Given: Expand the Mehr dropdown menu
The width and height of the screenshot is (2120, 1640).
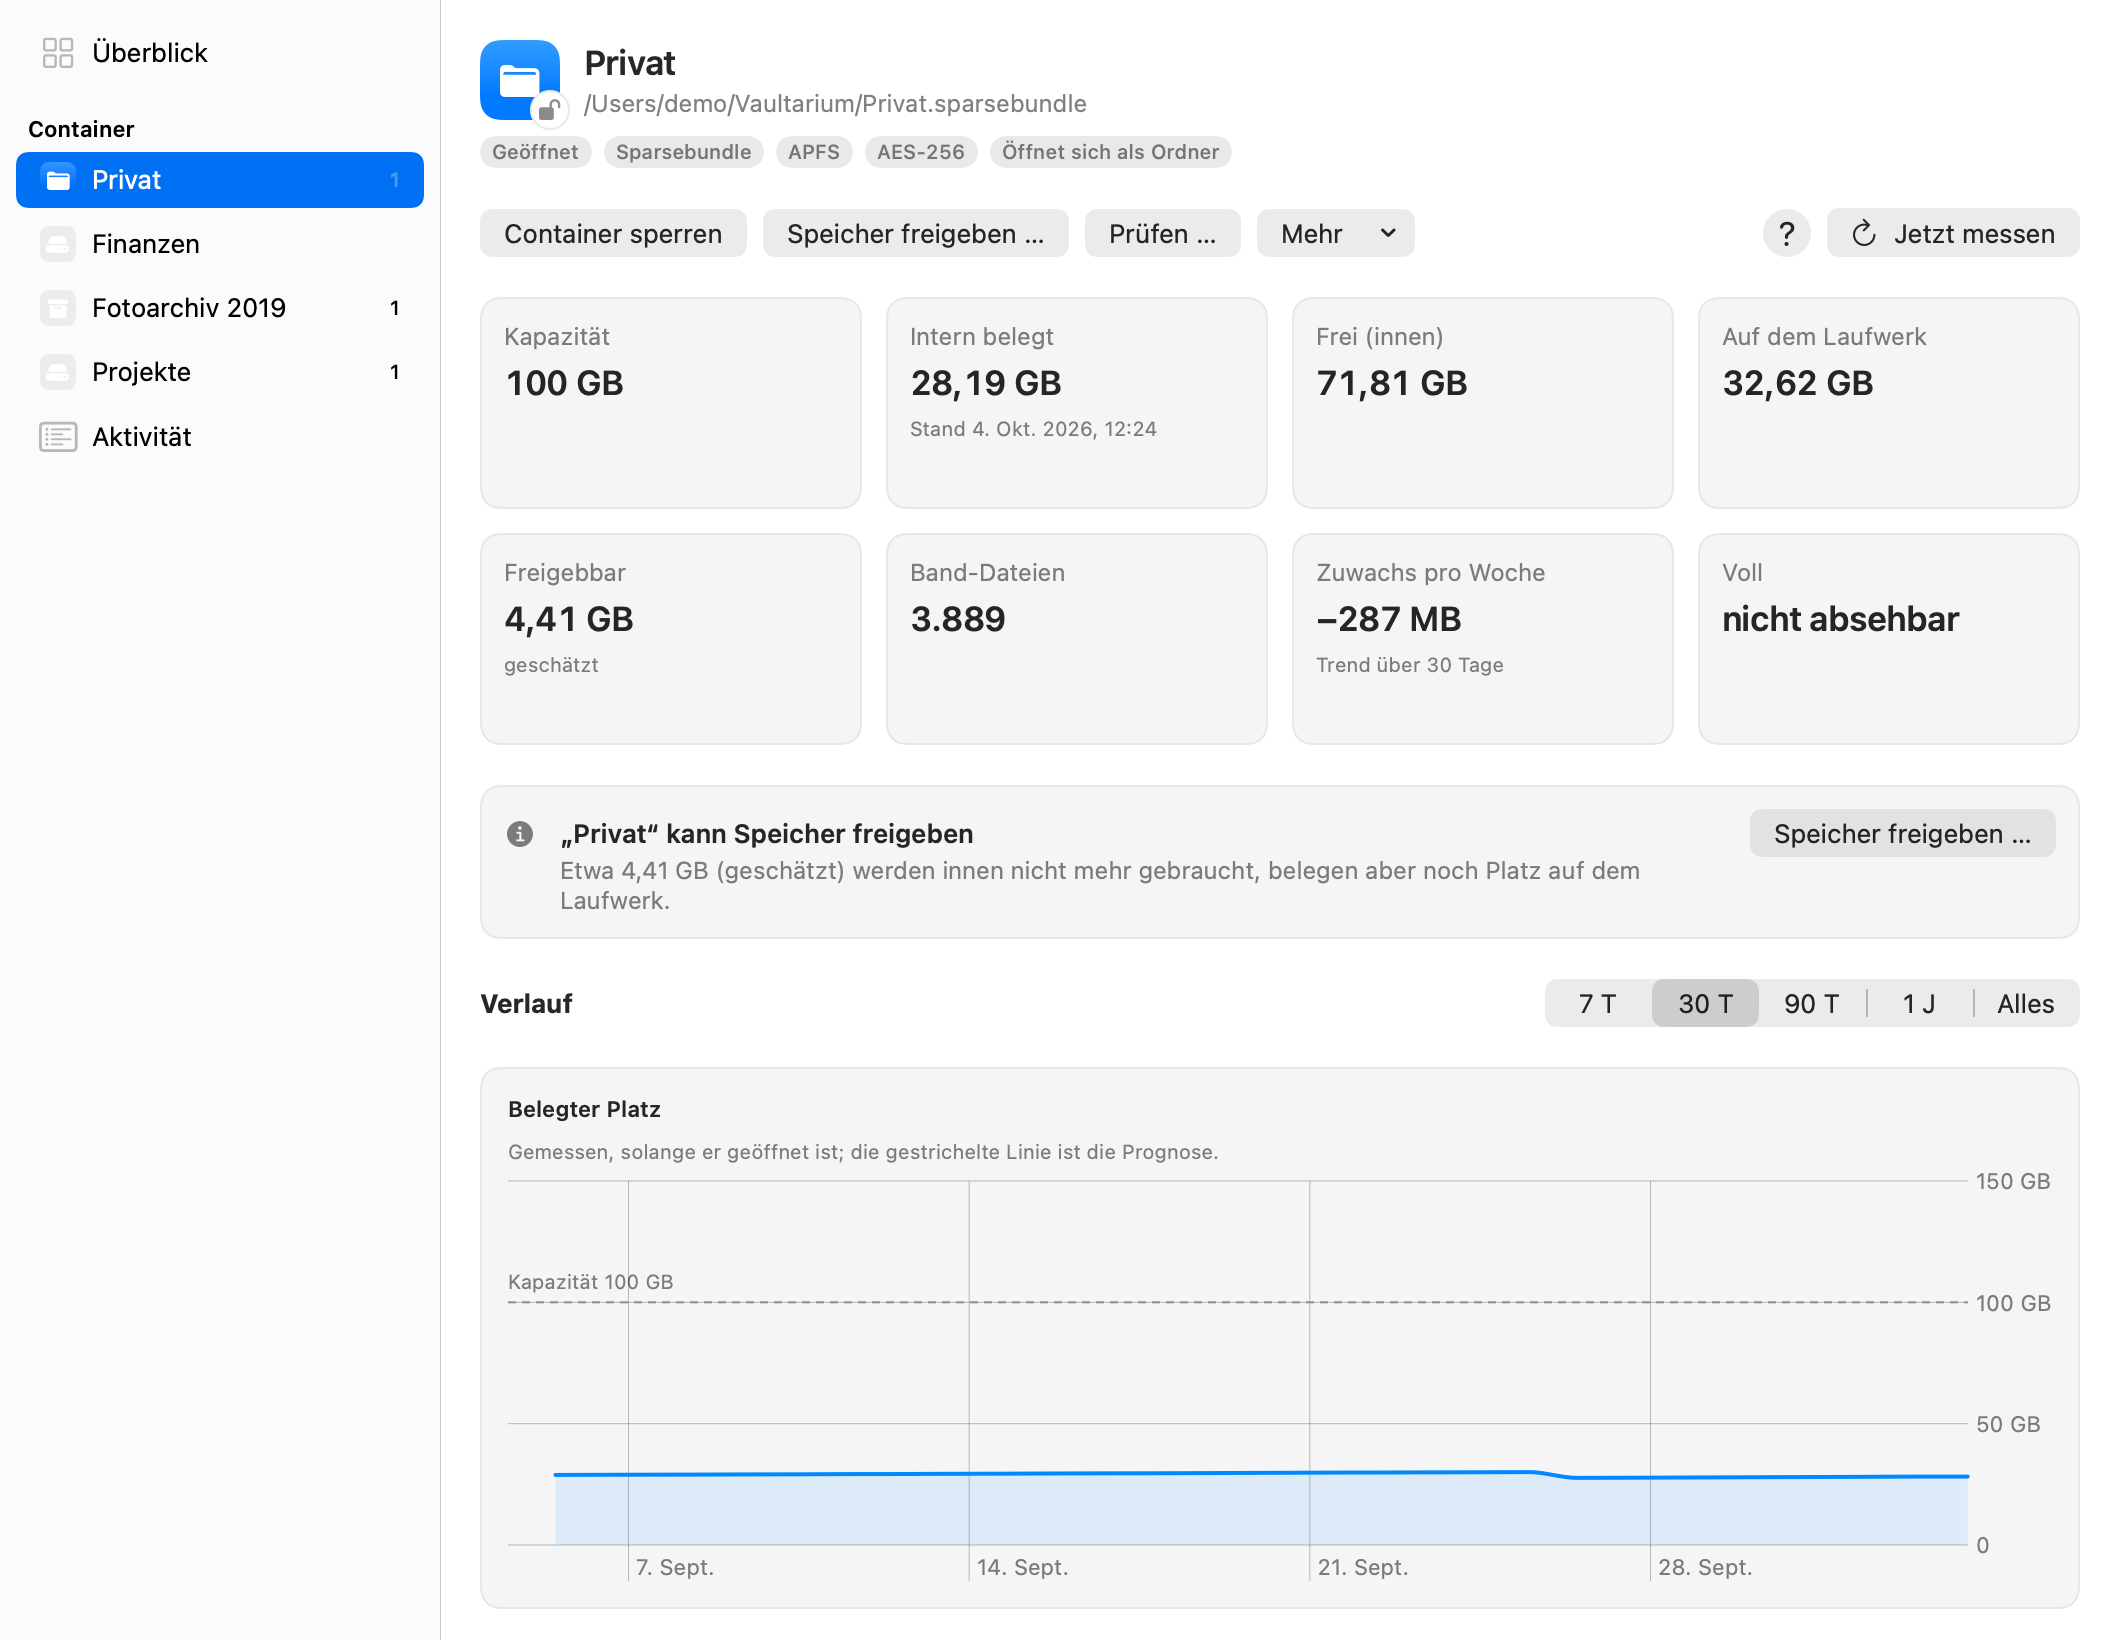Looking at the screenshot, I should 1336,234.
